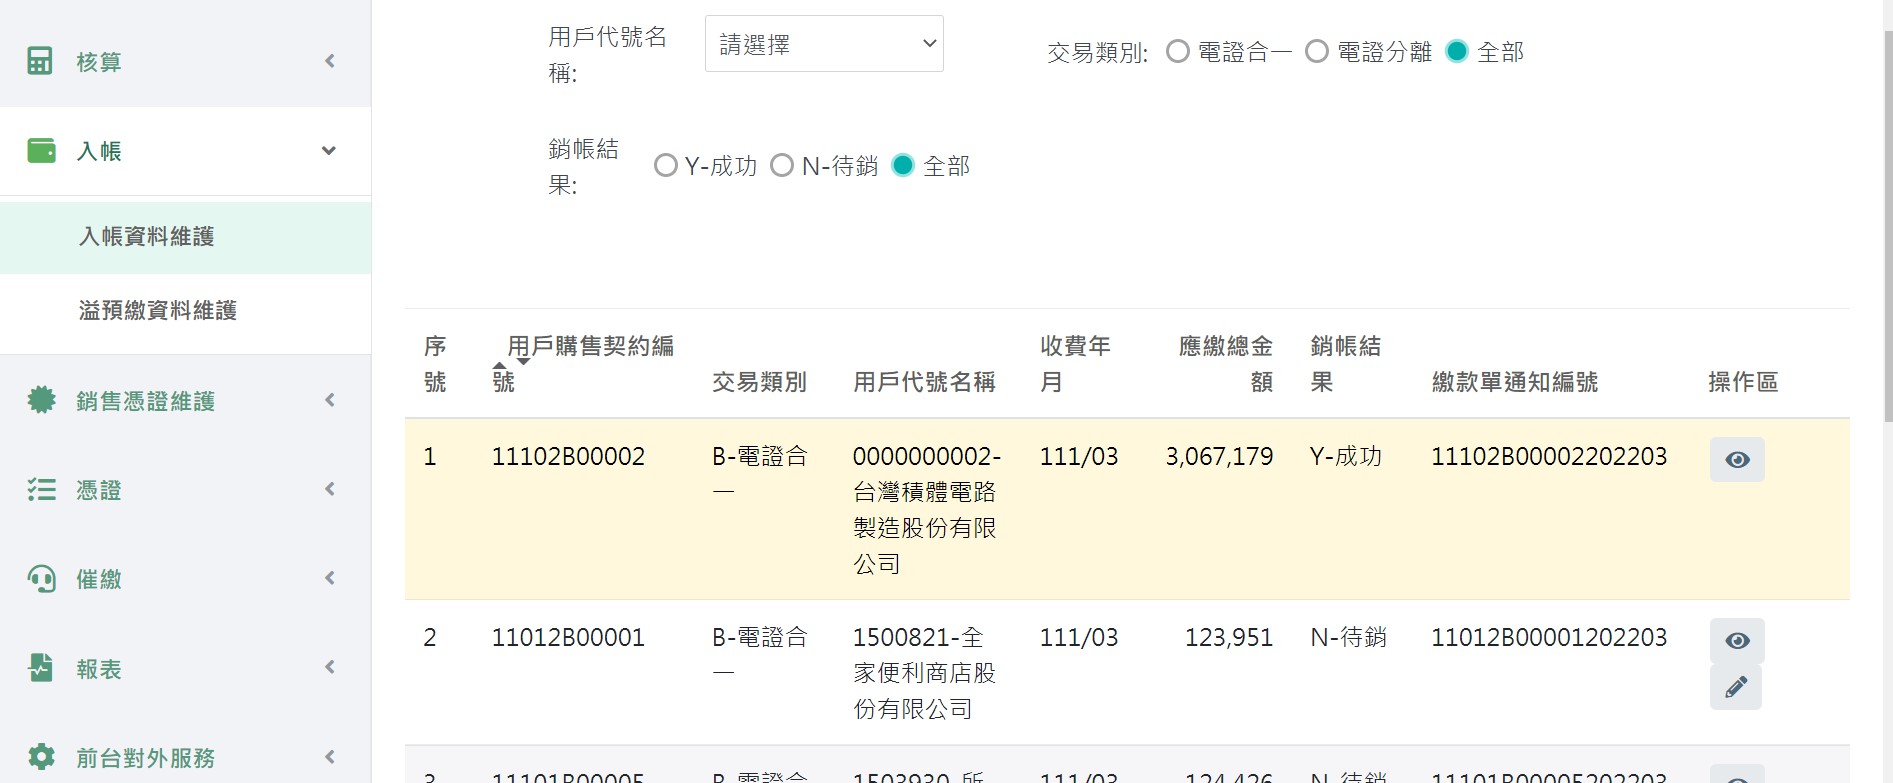Click notice number 11102B00002202203

pyautogui.click(x=1549, y=457)
